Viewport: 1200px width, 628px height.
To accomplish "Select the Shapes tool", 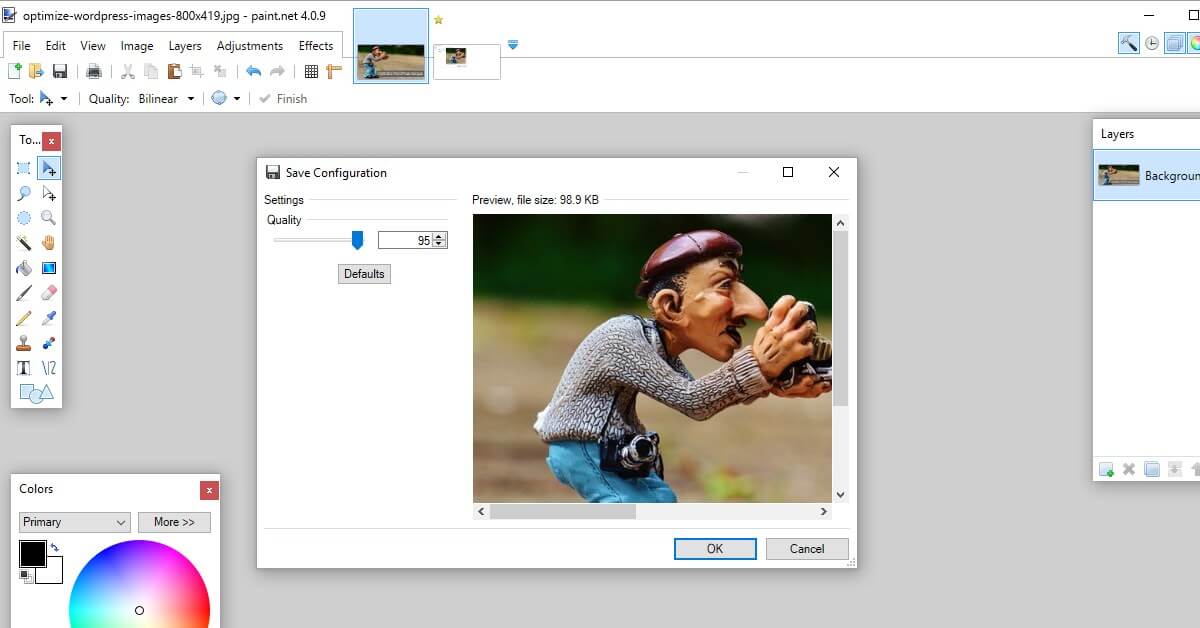I will point(36,394).
